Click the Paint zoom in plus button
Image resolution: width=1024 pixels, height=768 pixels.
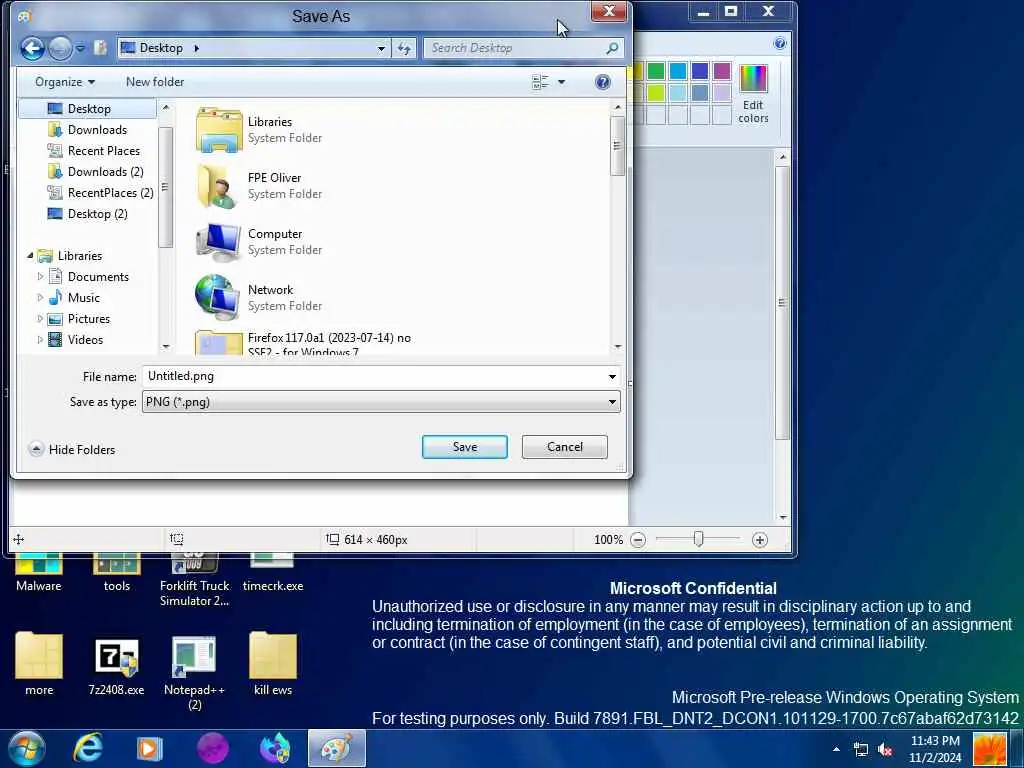760,540
